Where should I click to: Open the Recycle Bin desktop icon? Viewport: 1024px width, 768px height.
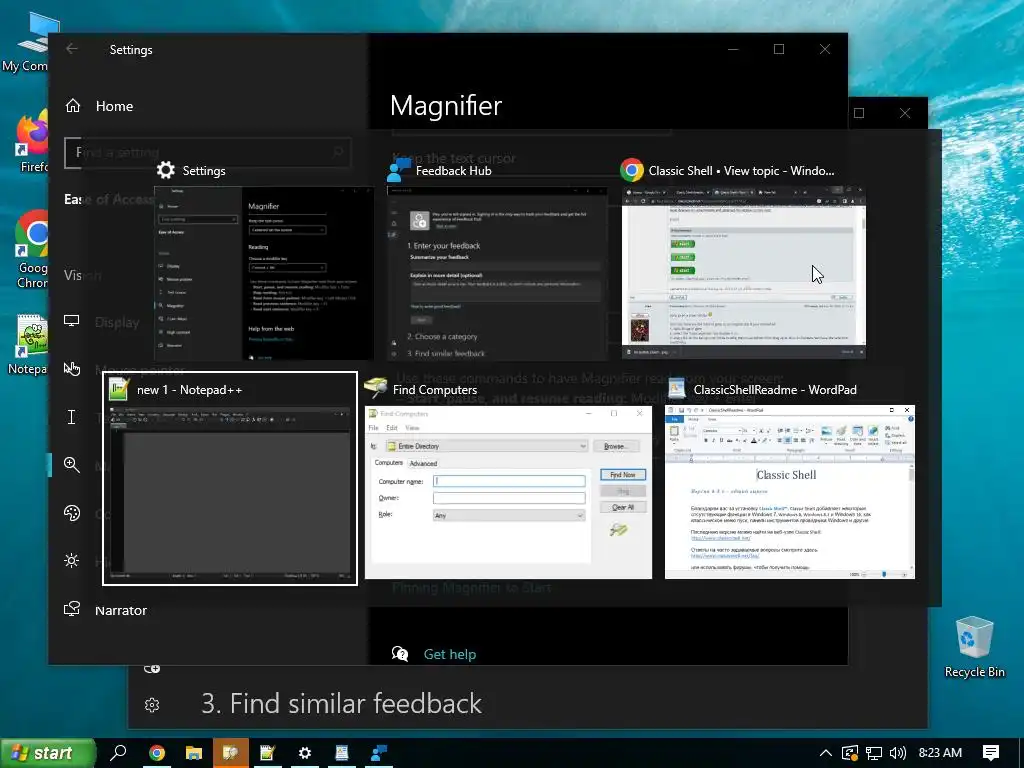coord(974,647)
